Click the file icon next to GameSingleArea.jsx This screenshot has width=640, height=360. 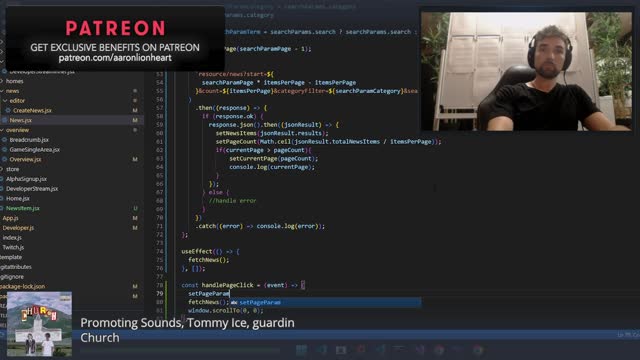click(4, 149)
